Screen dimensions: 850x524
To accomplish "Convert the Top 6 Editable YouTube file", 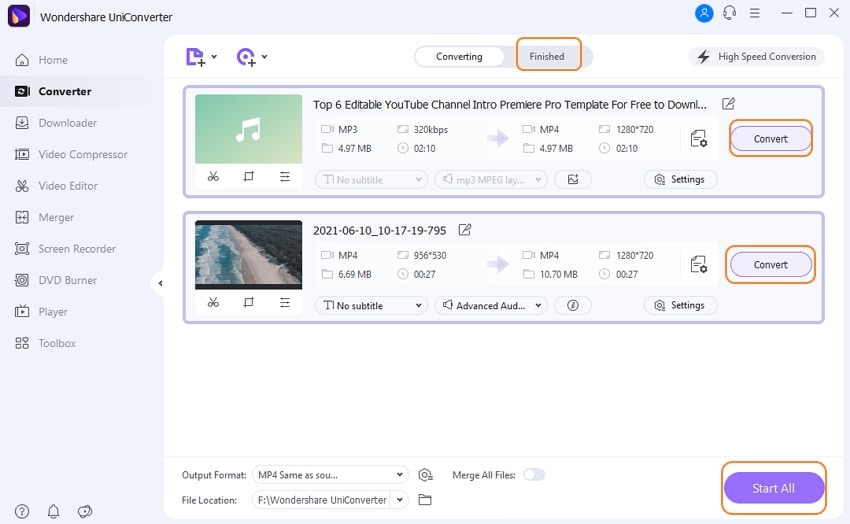I will click(770, 139).
